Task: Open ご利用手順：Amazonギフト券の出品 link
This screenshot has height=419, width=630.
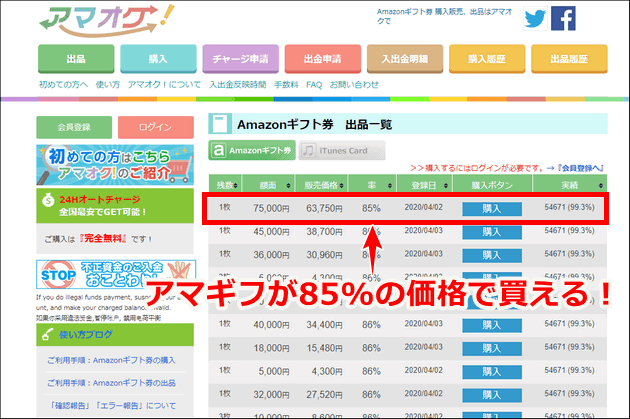Action: [111, 383]
